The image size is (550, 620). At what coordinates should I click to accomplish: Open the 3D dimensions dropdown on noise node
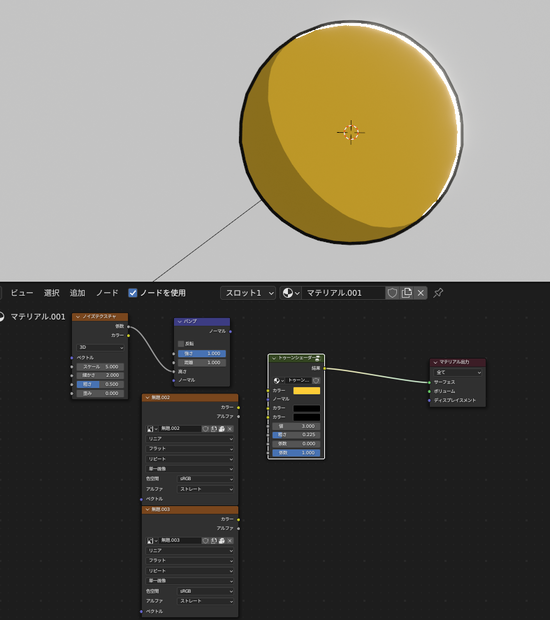click(x=100, y=347)
